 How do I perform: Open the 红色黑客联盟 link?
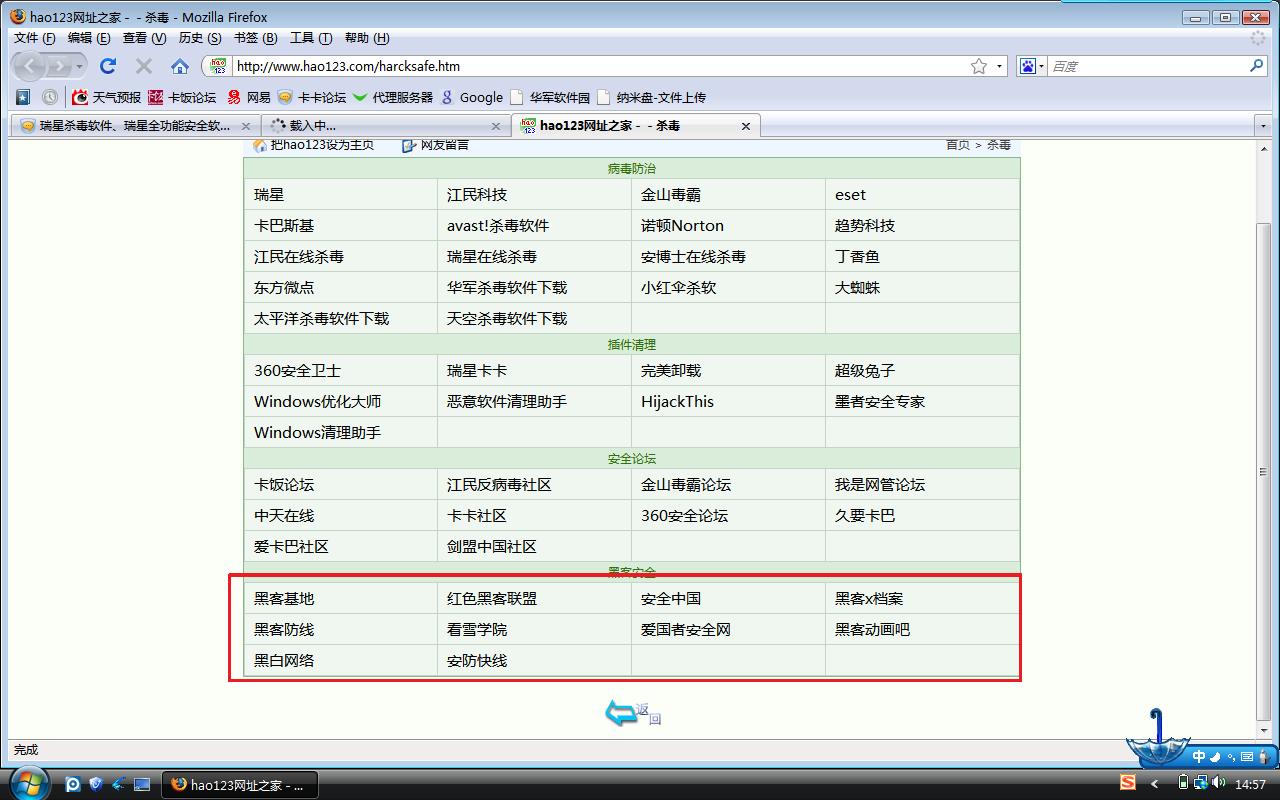click(x=492, y=599)
